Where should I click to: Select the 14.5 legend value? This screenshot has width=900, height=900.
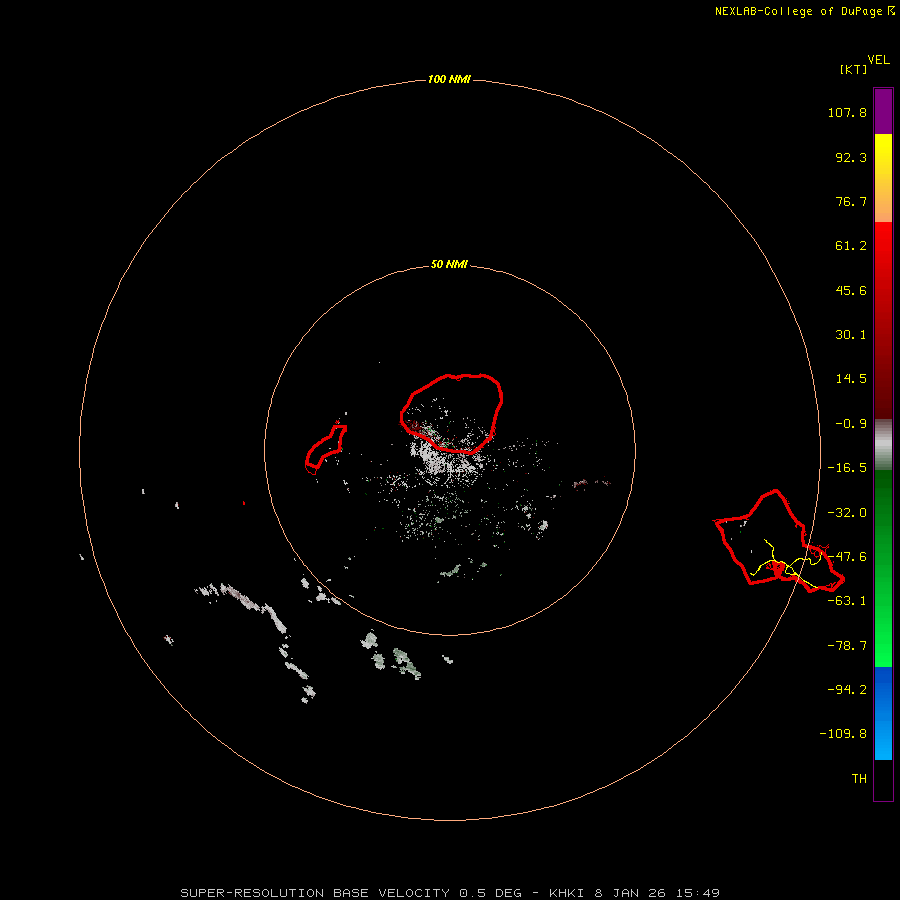tap(851, 379)
